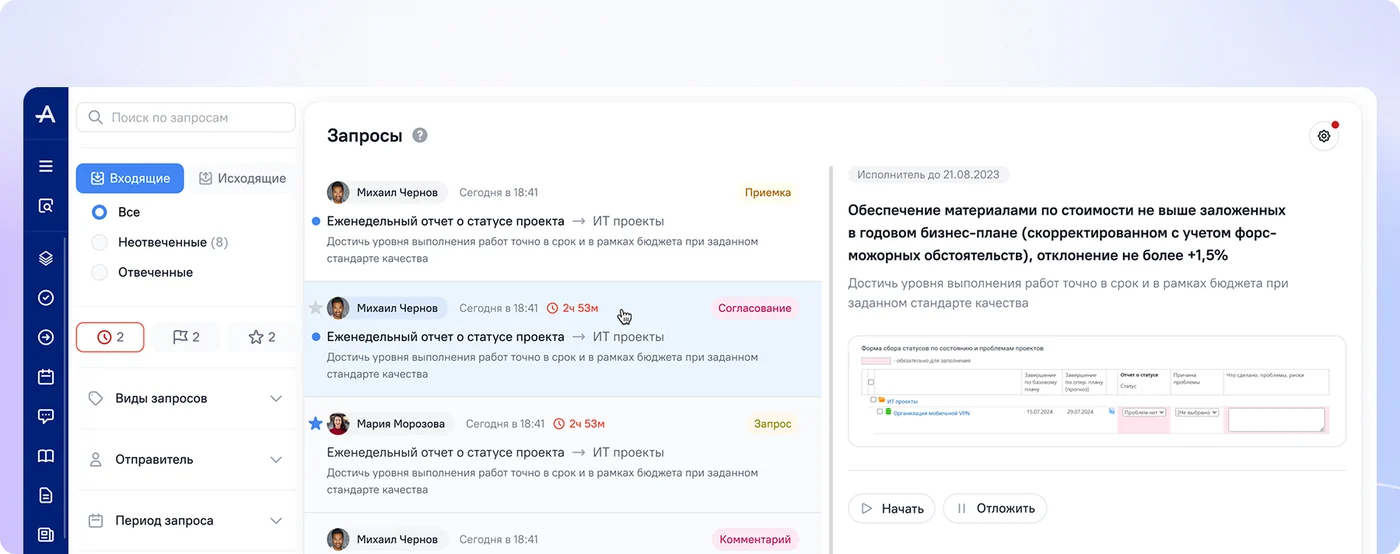Open the layers stack sidebar icon
1400x554 pixels.
coord(45,258)
